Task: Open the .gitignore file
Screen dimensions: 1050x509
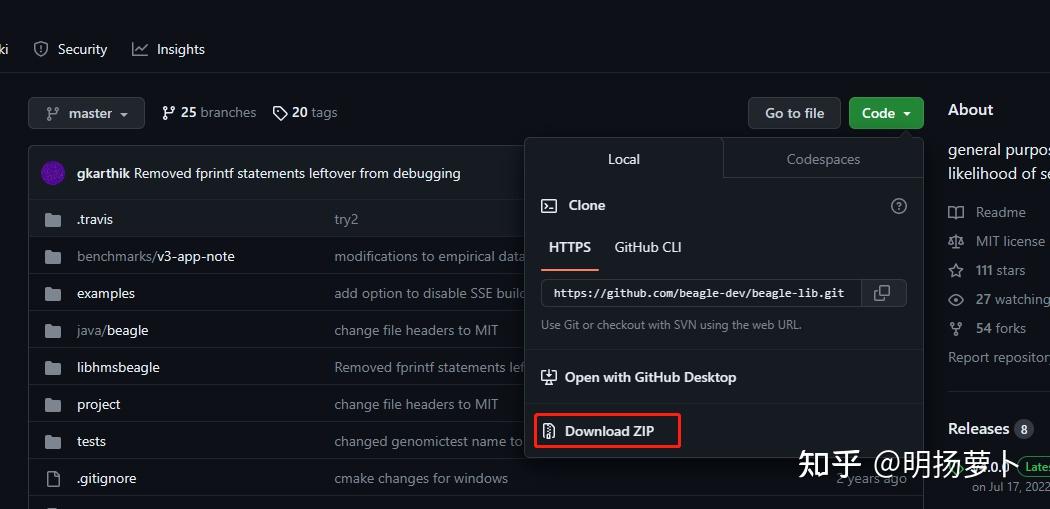Action: (x=106, y=478)
